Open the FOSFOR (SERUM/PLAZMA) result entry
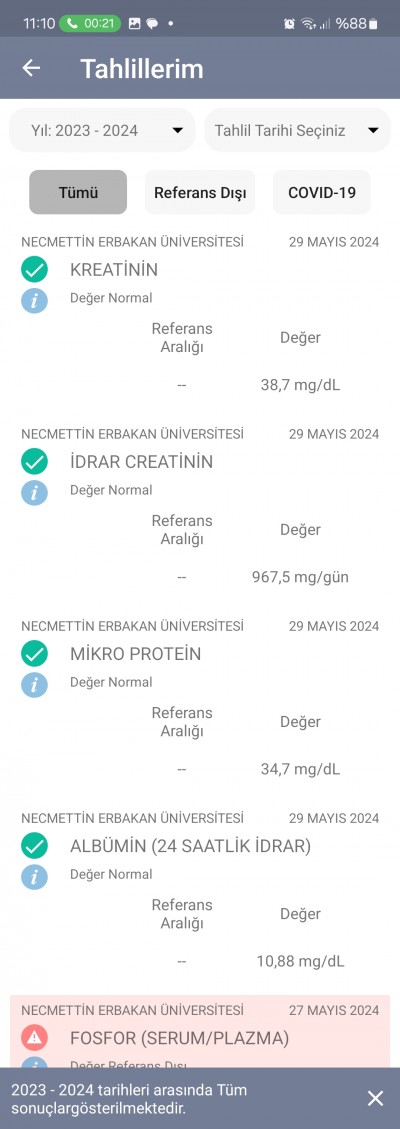400x1129 pixels. coord(200,1032)
